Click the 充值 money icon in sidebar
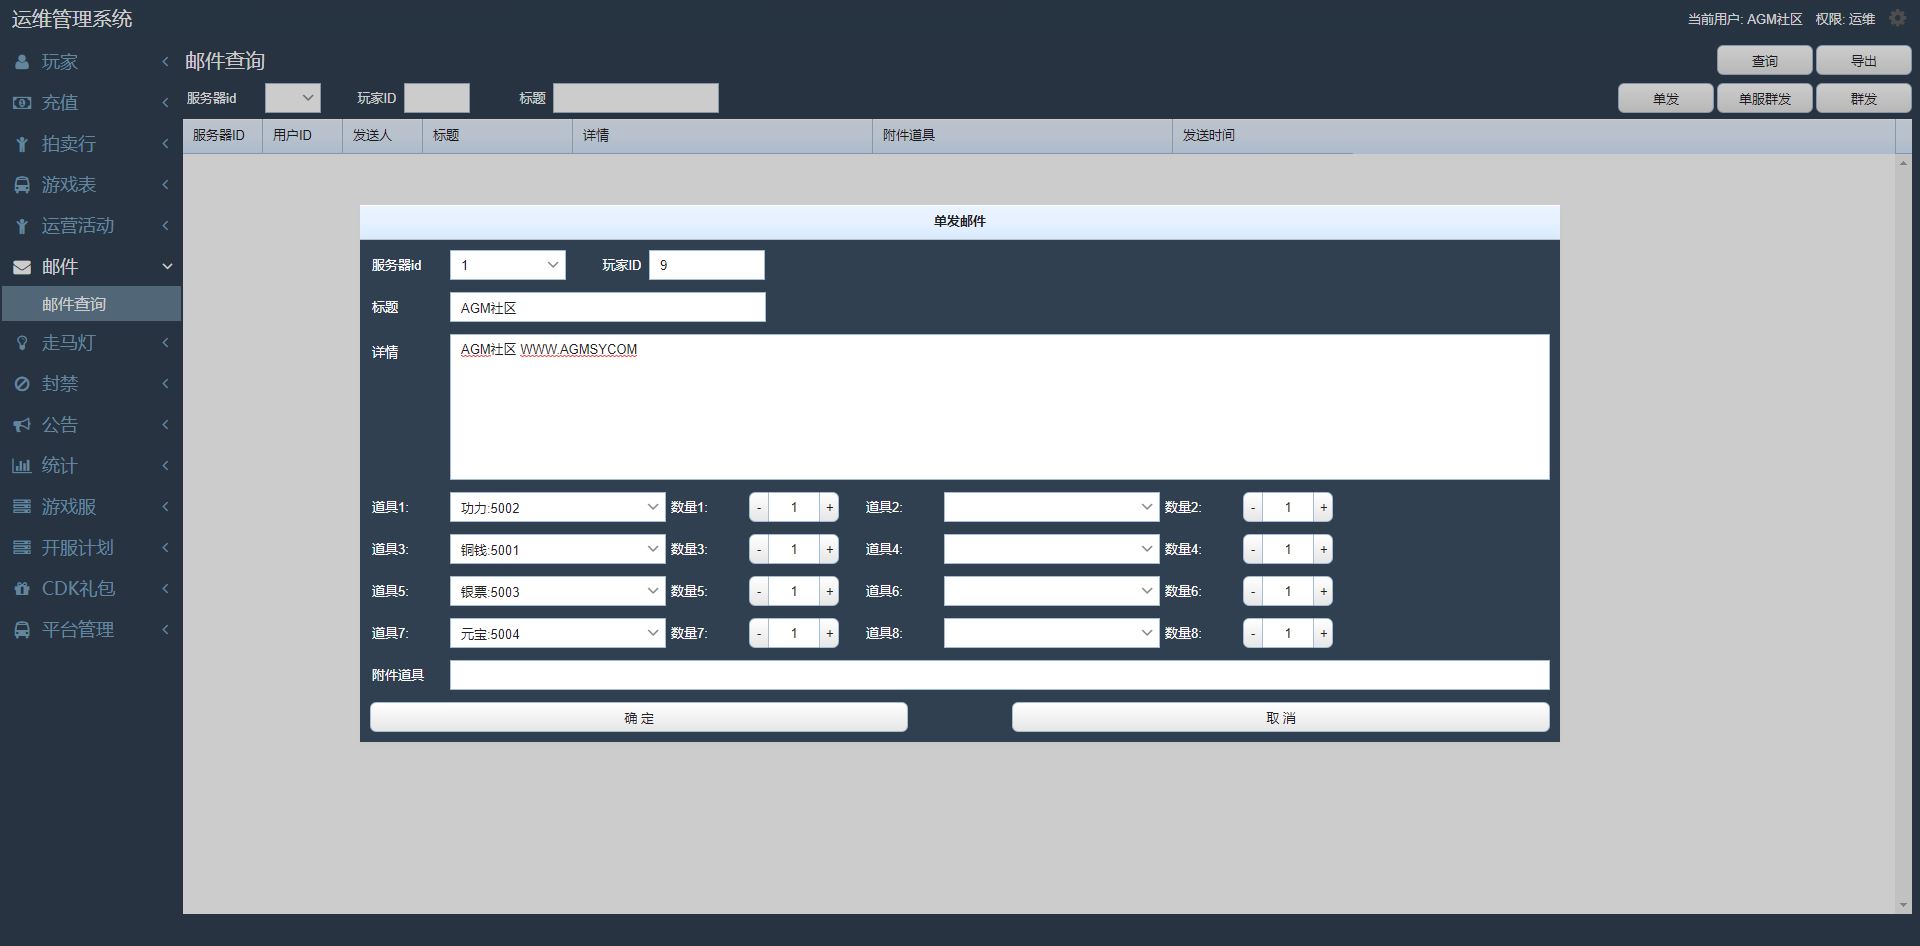 tap(22, 103)
